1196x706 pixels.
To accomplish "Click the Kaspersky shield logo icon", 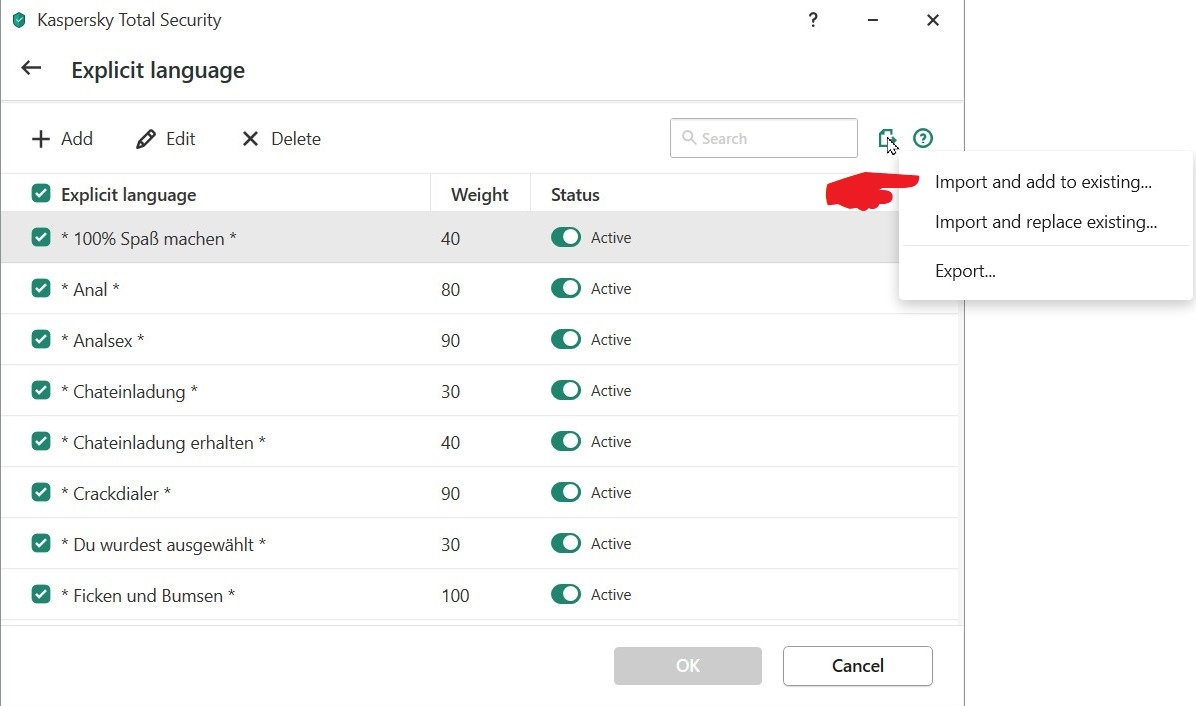I will [19, 20].
